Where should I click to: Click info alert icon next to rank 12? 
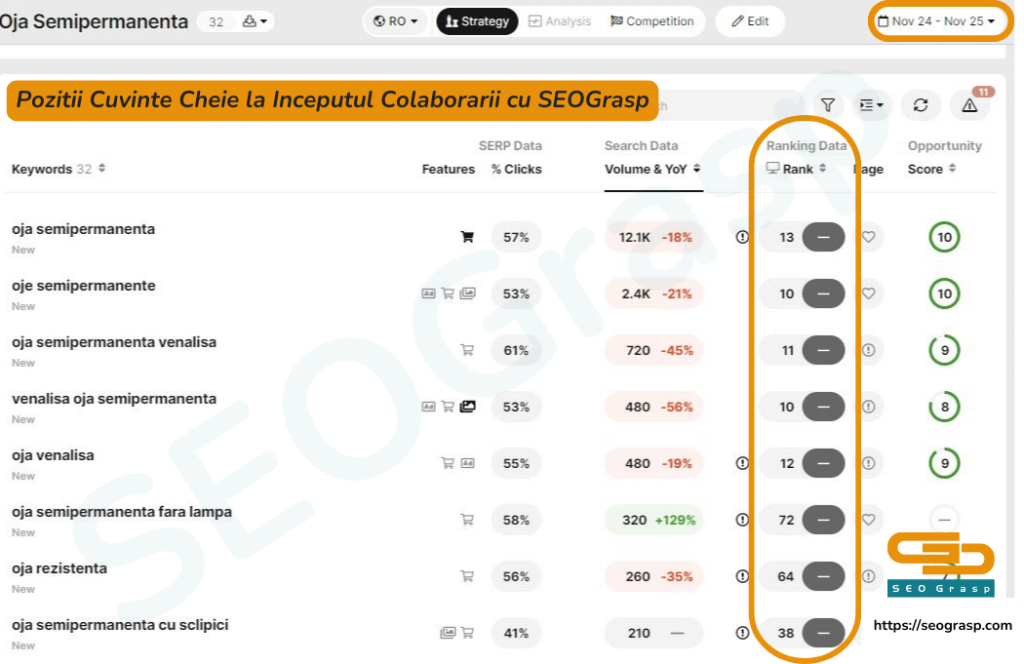pyautogui.click(x=742, y=463)
